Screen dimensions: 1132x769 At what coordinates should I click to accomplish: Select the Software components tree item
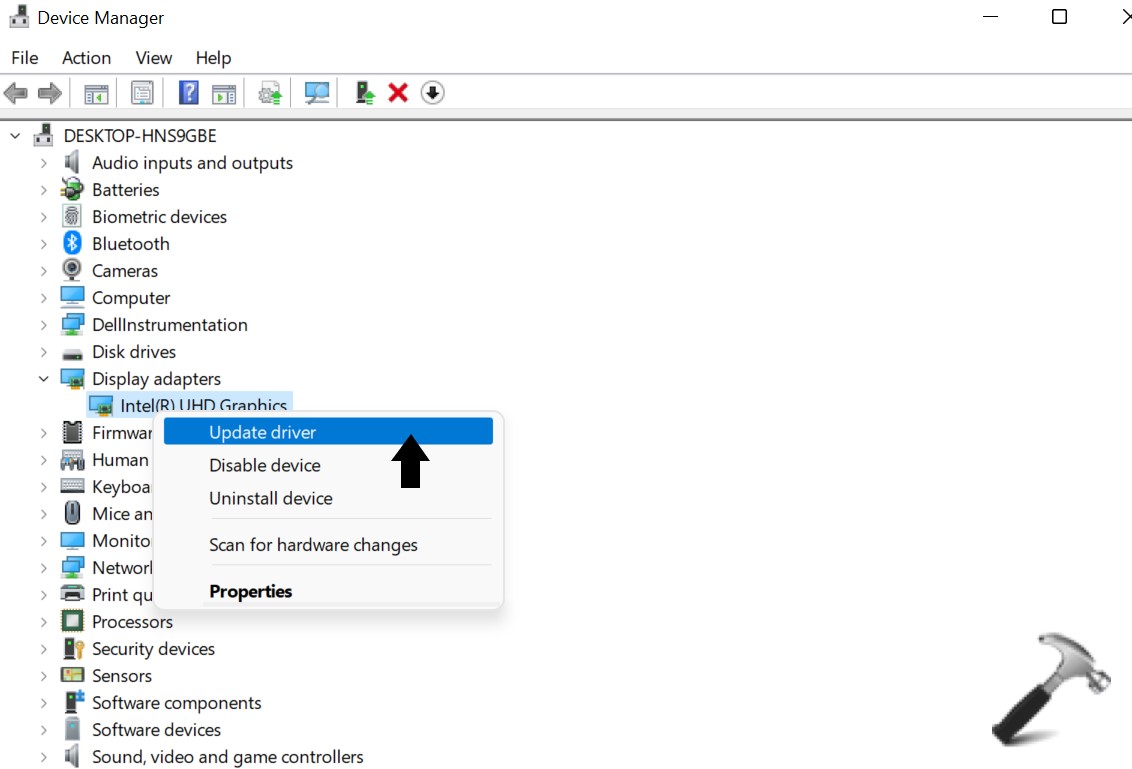(x=177, y=703)
